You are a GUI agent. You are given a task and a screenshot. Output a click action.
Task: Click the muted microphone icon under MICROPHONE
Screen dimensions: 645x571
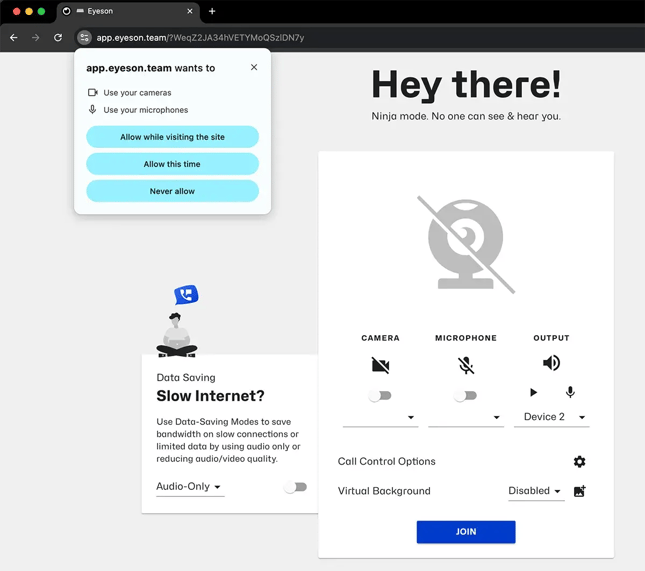(466, 365)
